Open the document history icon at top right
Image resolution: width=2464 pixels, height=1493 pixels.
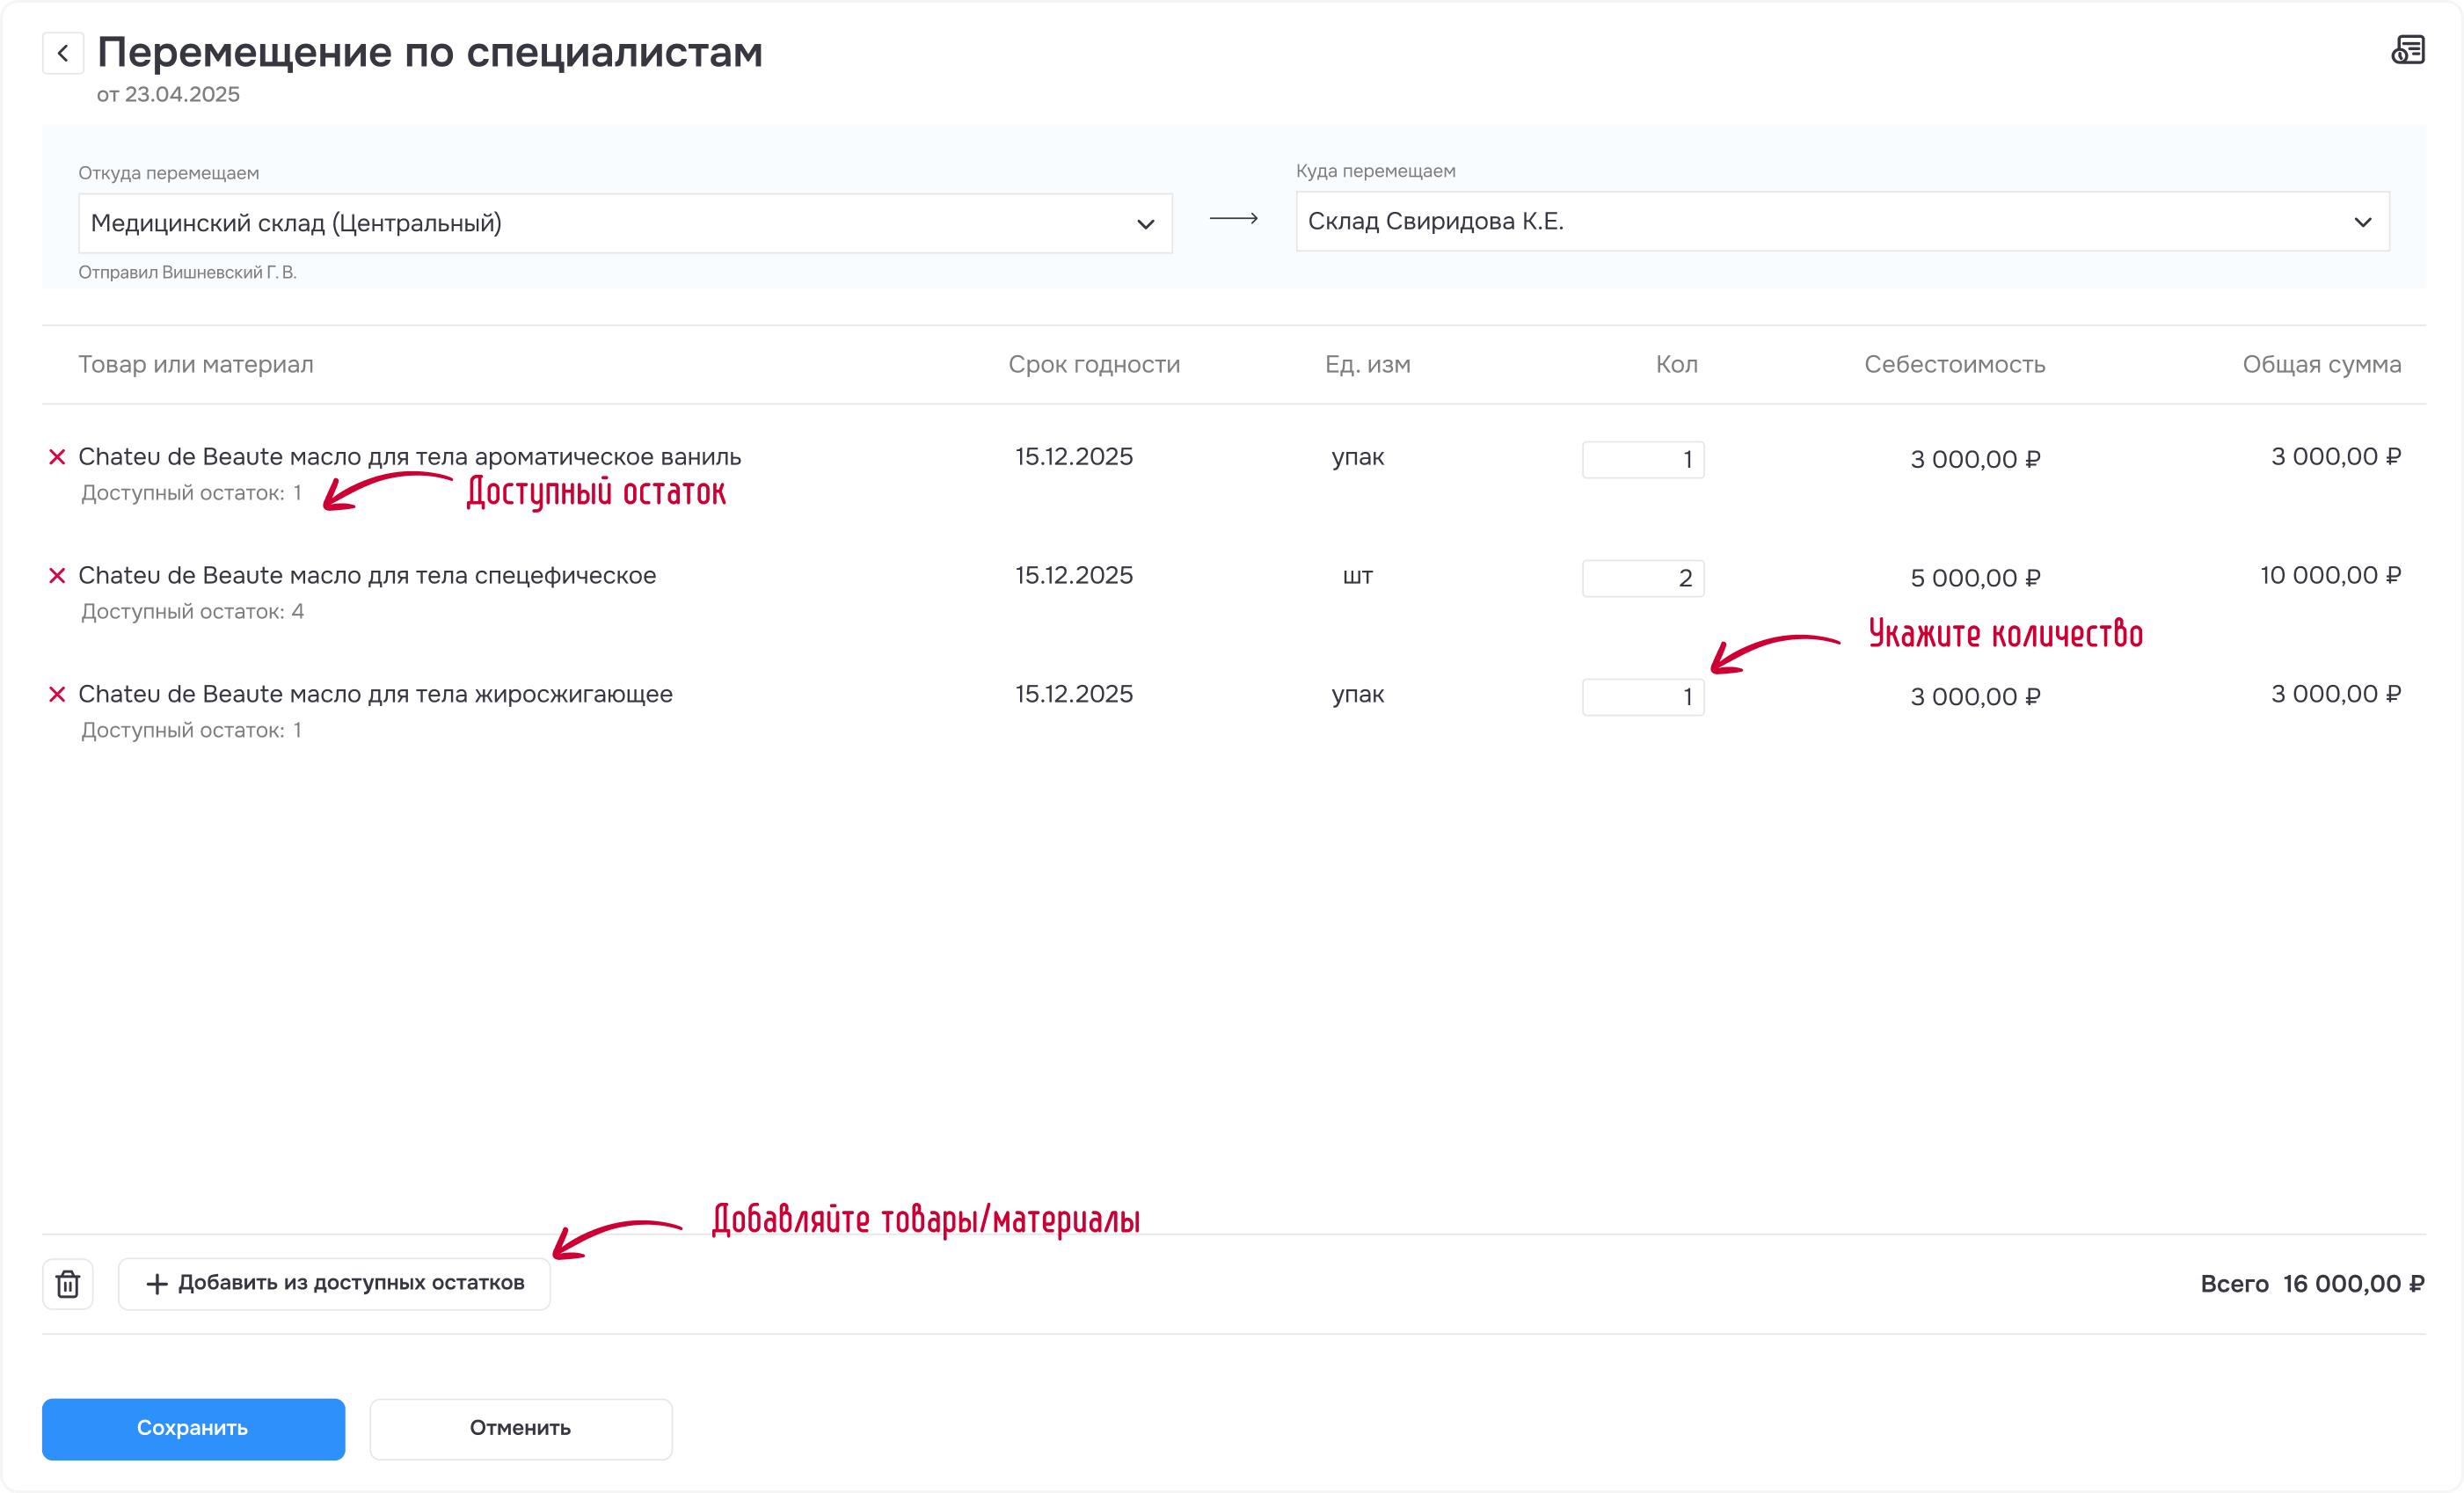click(2408, 50)
